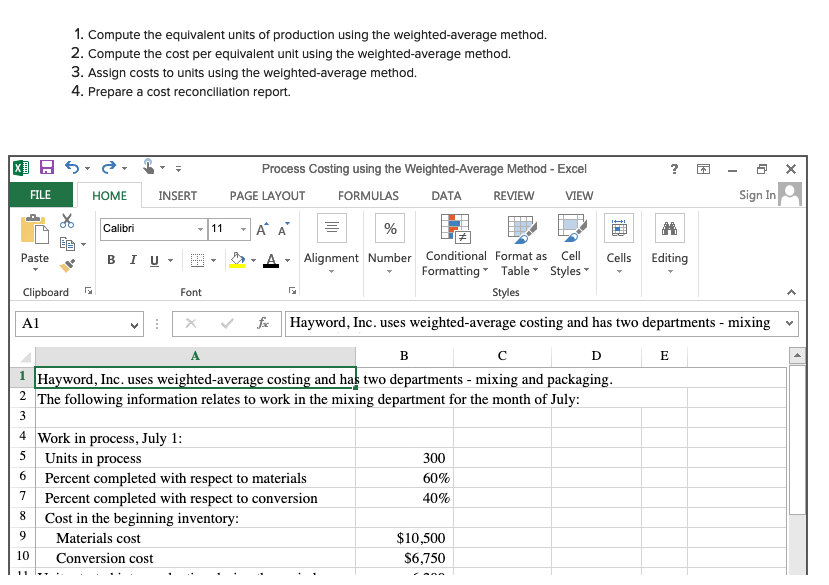Expand the borders options arrow
The image size is (829, 585).
pos(214,260)
